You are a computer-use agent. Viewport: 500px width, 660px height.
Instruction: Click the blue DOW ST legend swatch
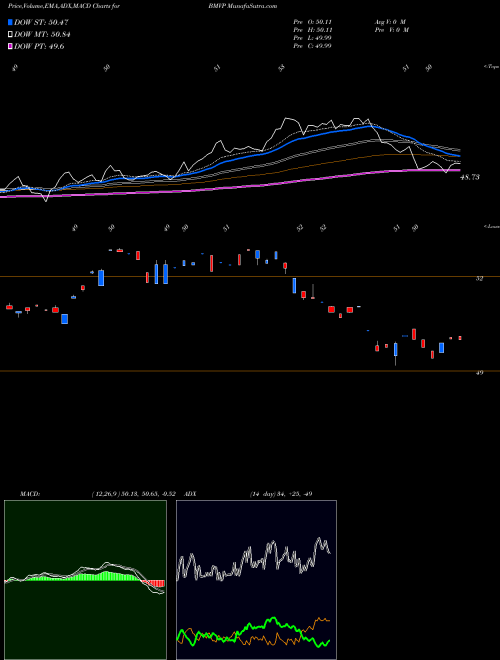pyautogui.click(x=10, y=23)
